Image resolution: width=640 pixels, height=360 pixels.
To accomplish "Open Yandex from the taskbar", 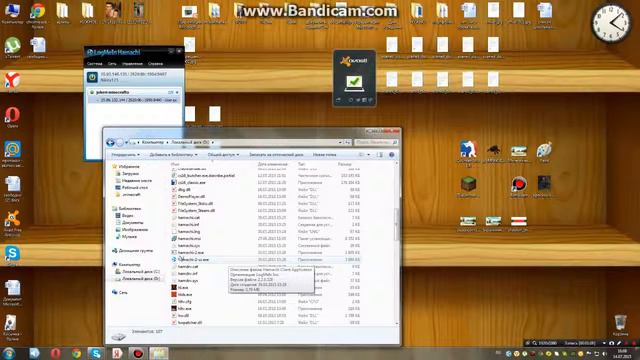I will coord(117,353).
